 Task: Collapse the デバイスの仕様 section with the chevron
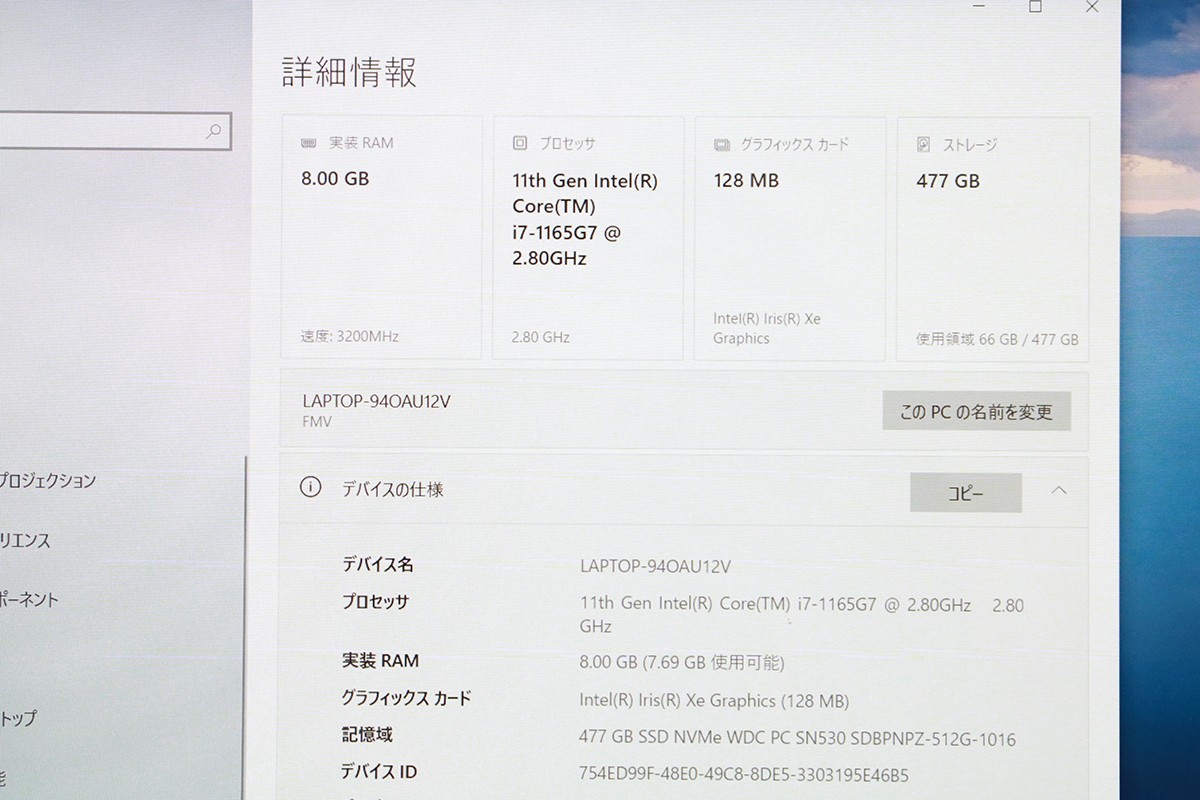coord(1059,490)
